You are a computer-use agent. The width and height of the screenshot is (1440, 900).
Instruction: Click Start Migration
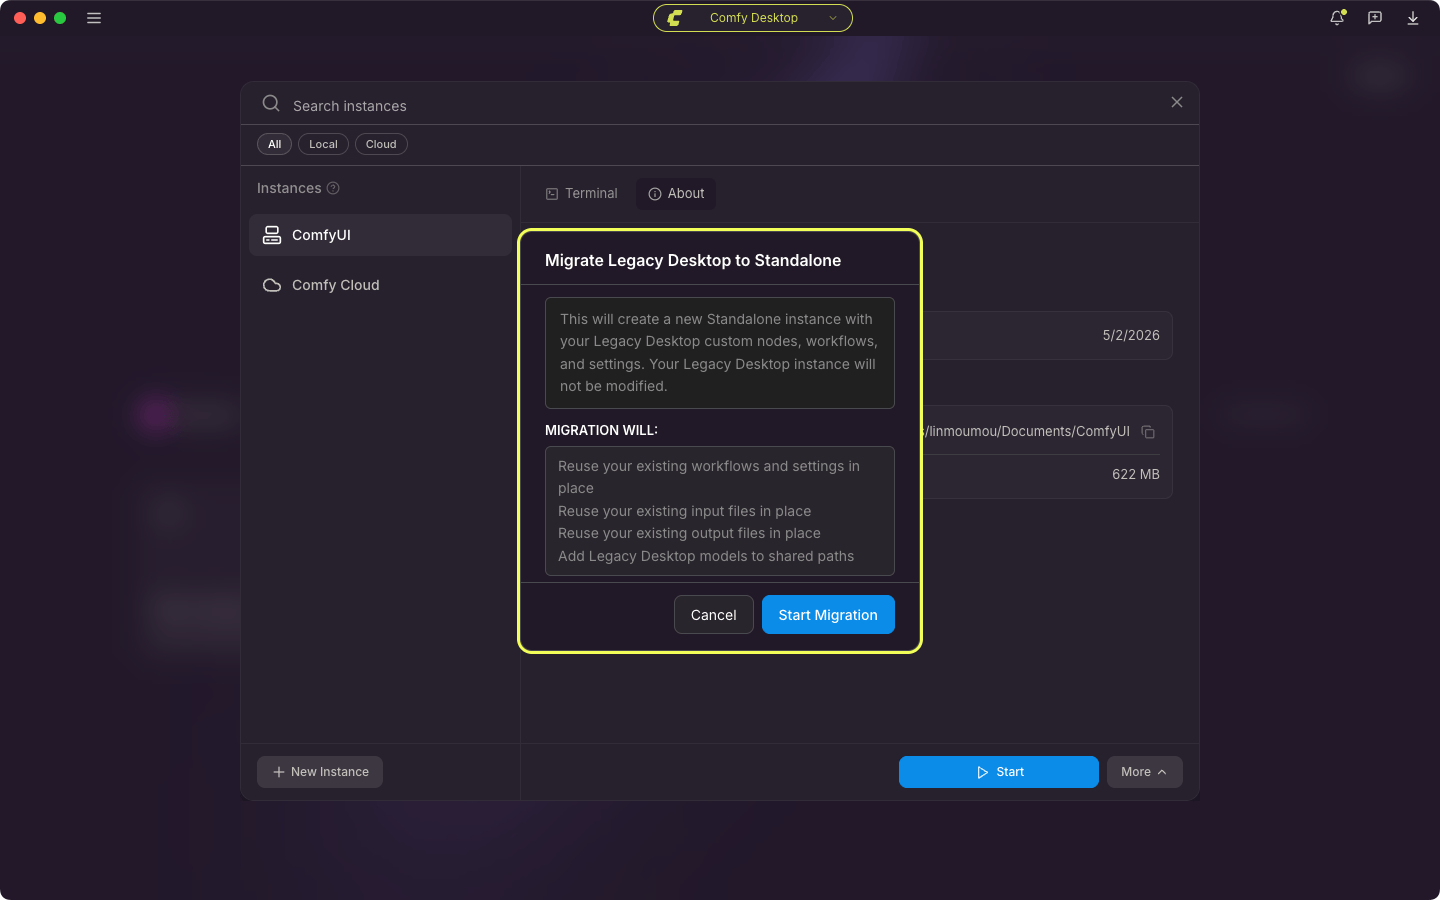point(828,615)
